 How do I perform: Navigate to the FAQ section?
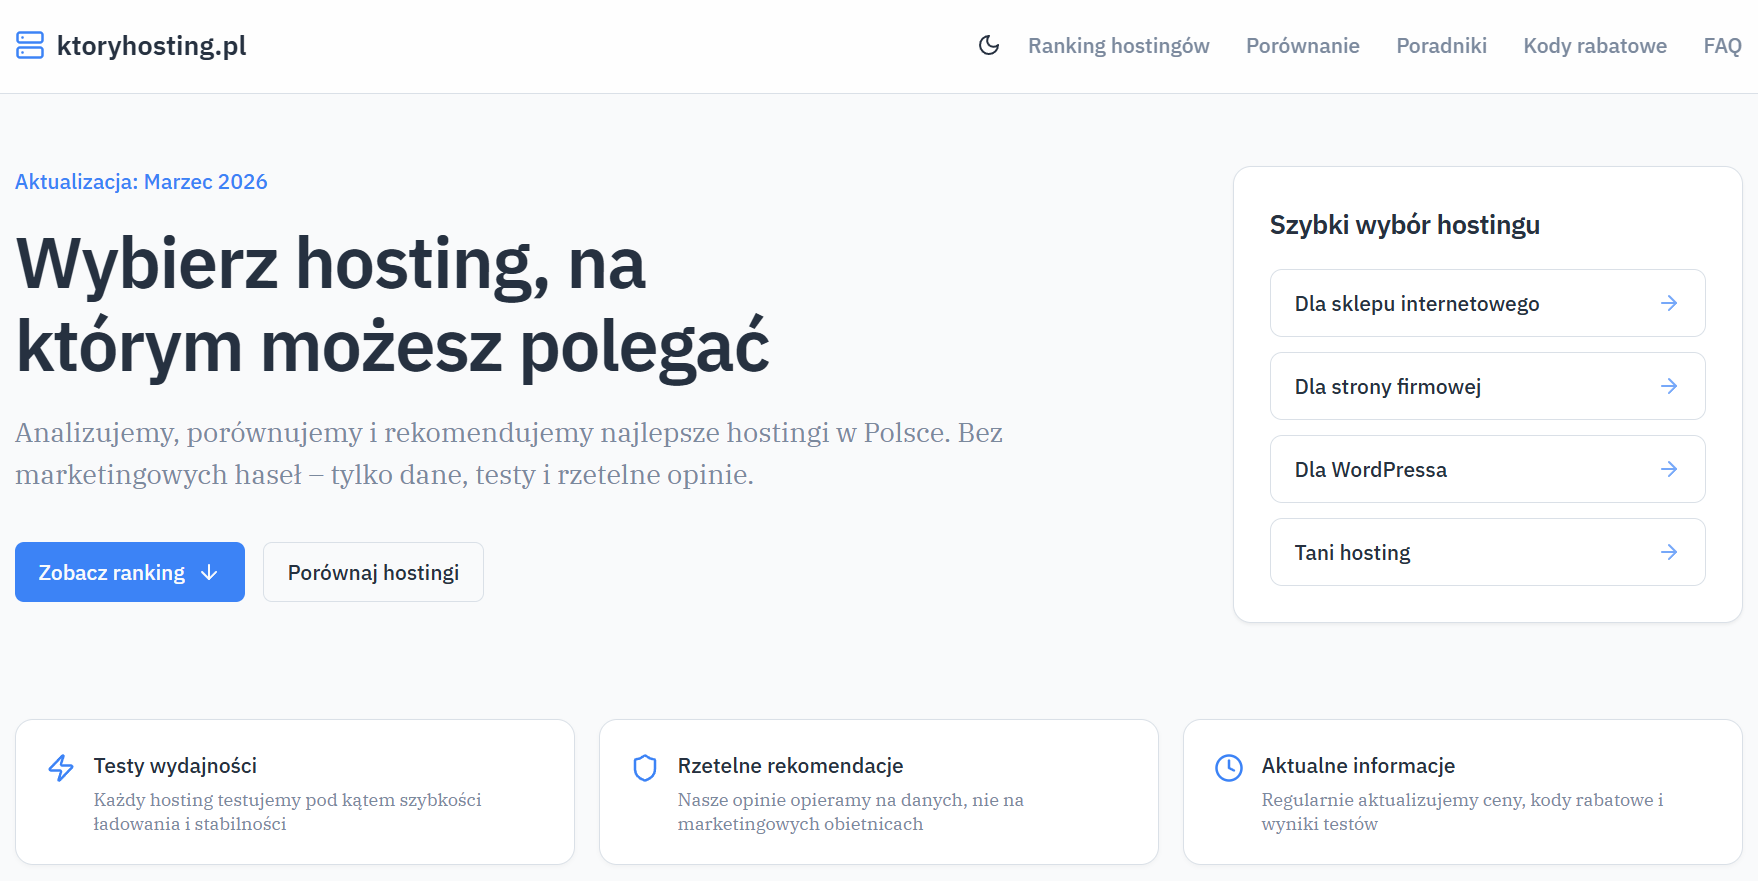coord(1722,46)
